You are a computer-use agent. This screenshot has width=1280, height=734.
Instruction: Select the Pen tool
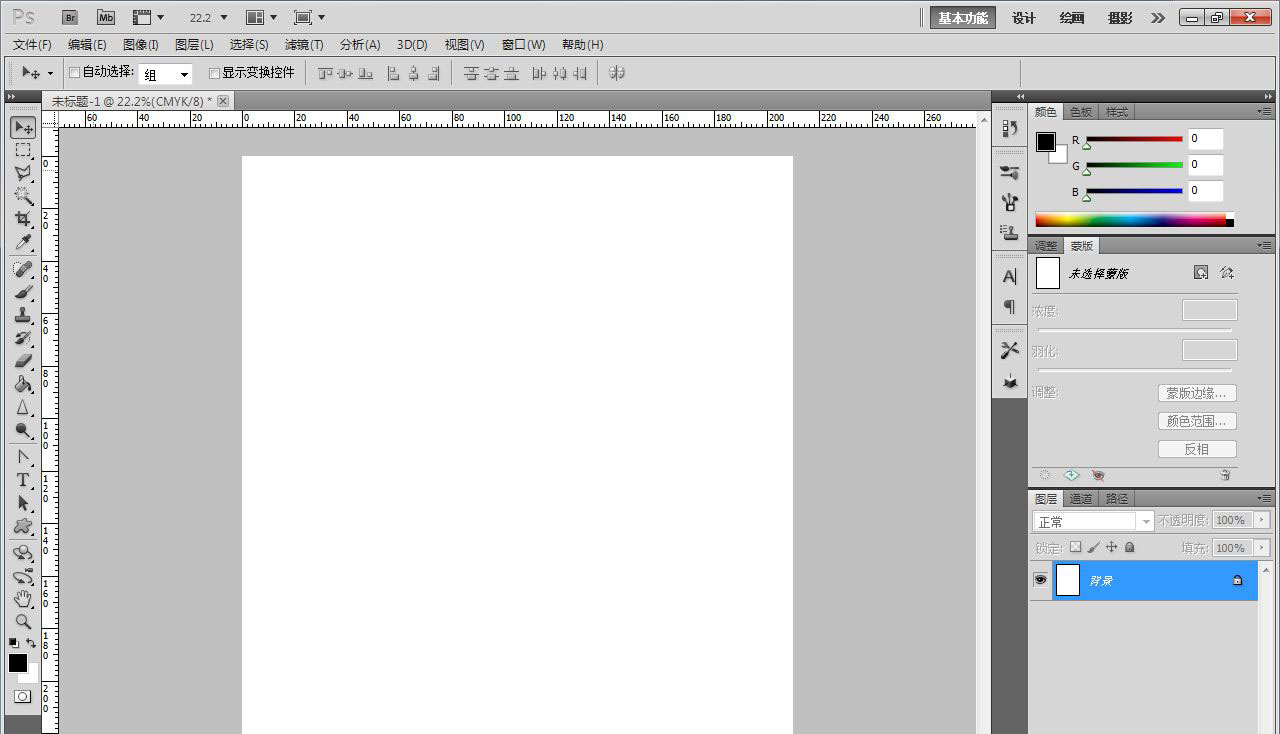23,458
